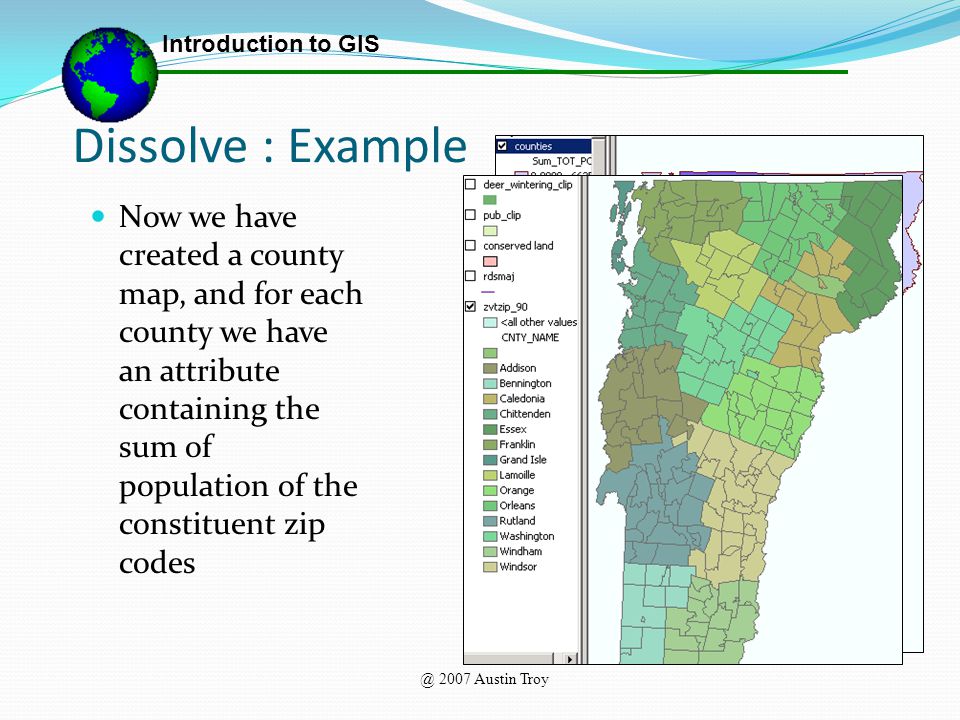Turn on the pub_clip layer checkbox

coord(470,215)
